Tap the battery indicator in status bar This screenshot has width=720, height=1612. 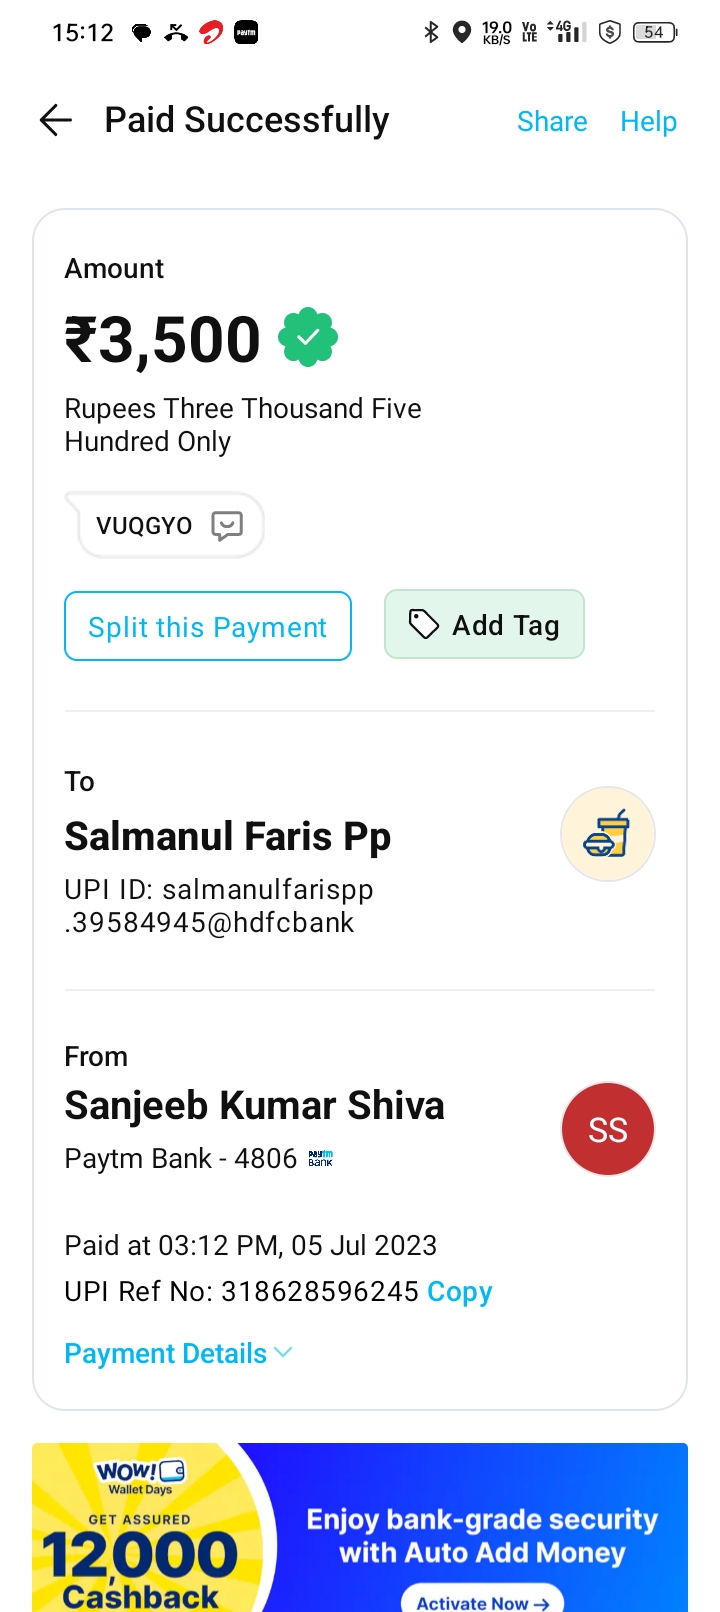655,32
